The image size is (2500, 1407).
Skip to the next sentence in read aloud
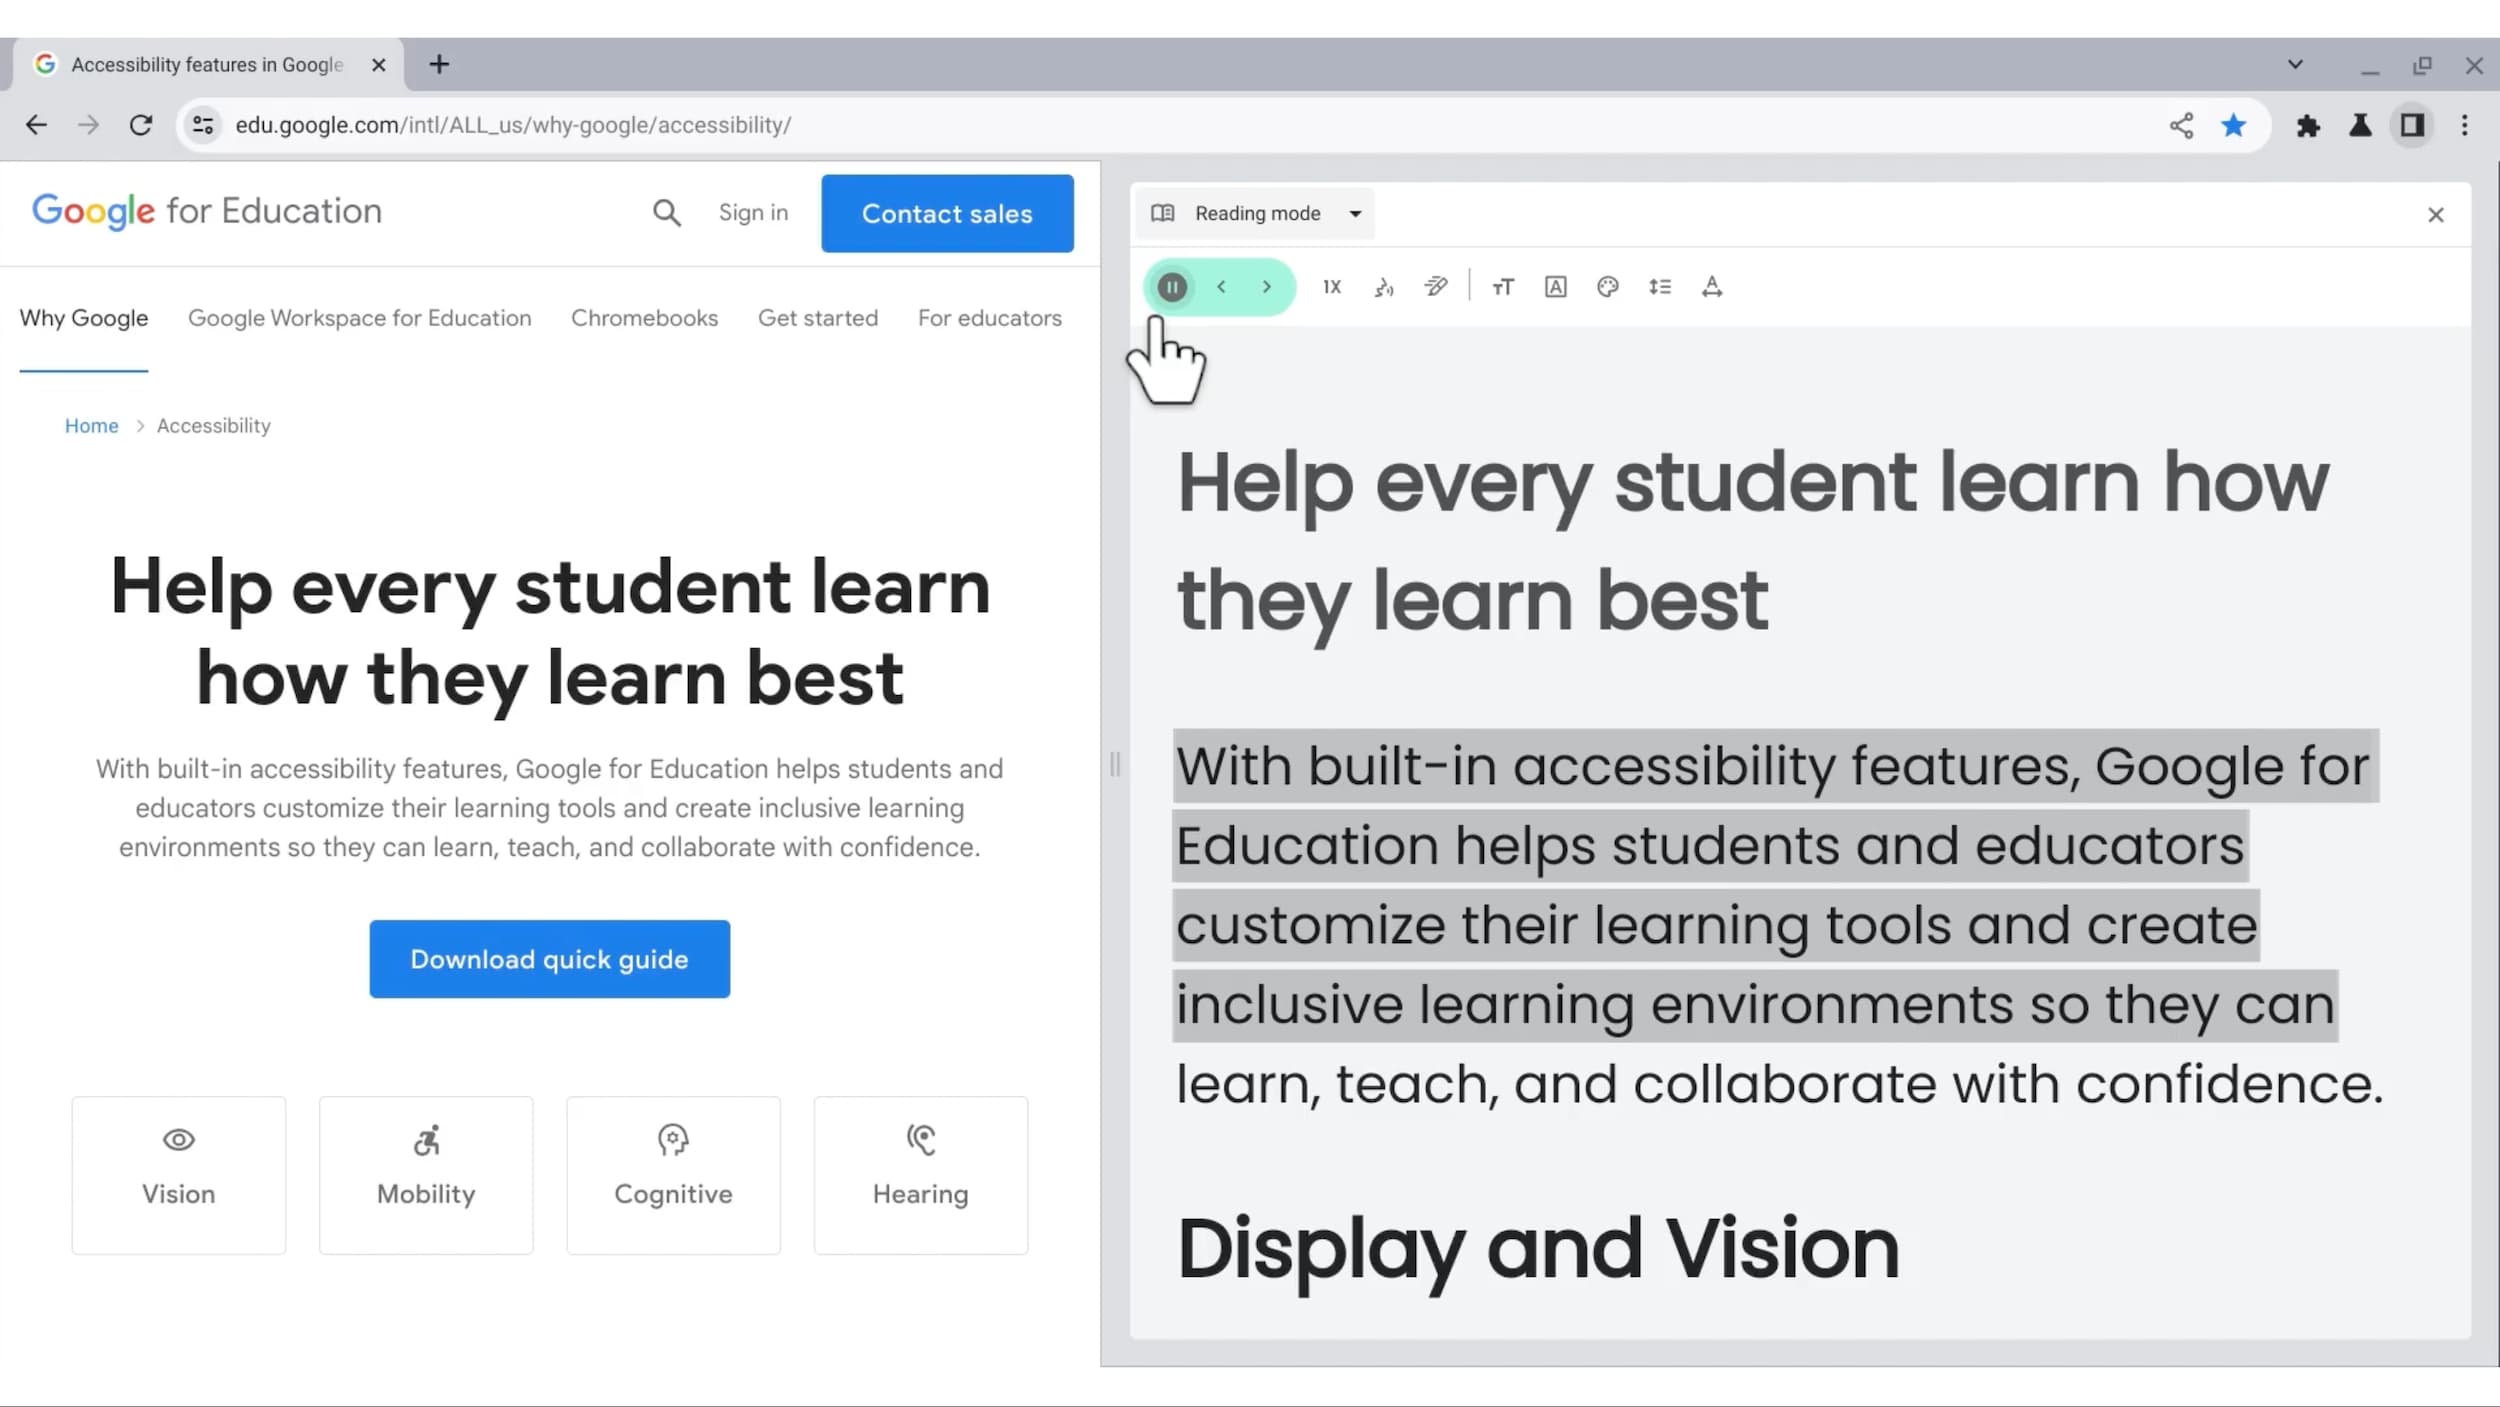(x=1267, y=287)
